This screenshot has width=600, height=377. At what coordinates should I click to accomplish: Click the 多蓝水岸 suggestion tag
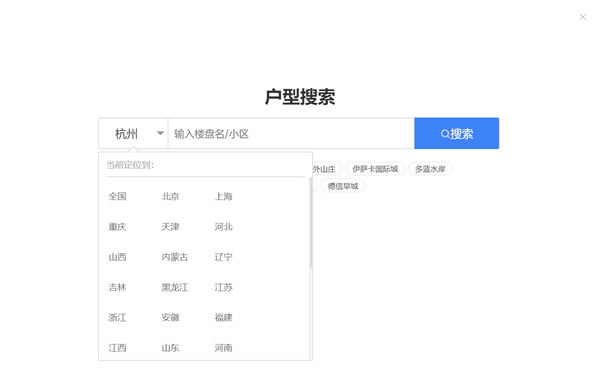430,169
